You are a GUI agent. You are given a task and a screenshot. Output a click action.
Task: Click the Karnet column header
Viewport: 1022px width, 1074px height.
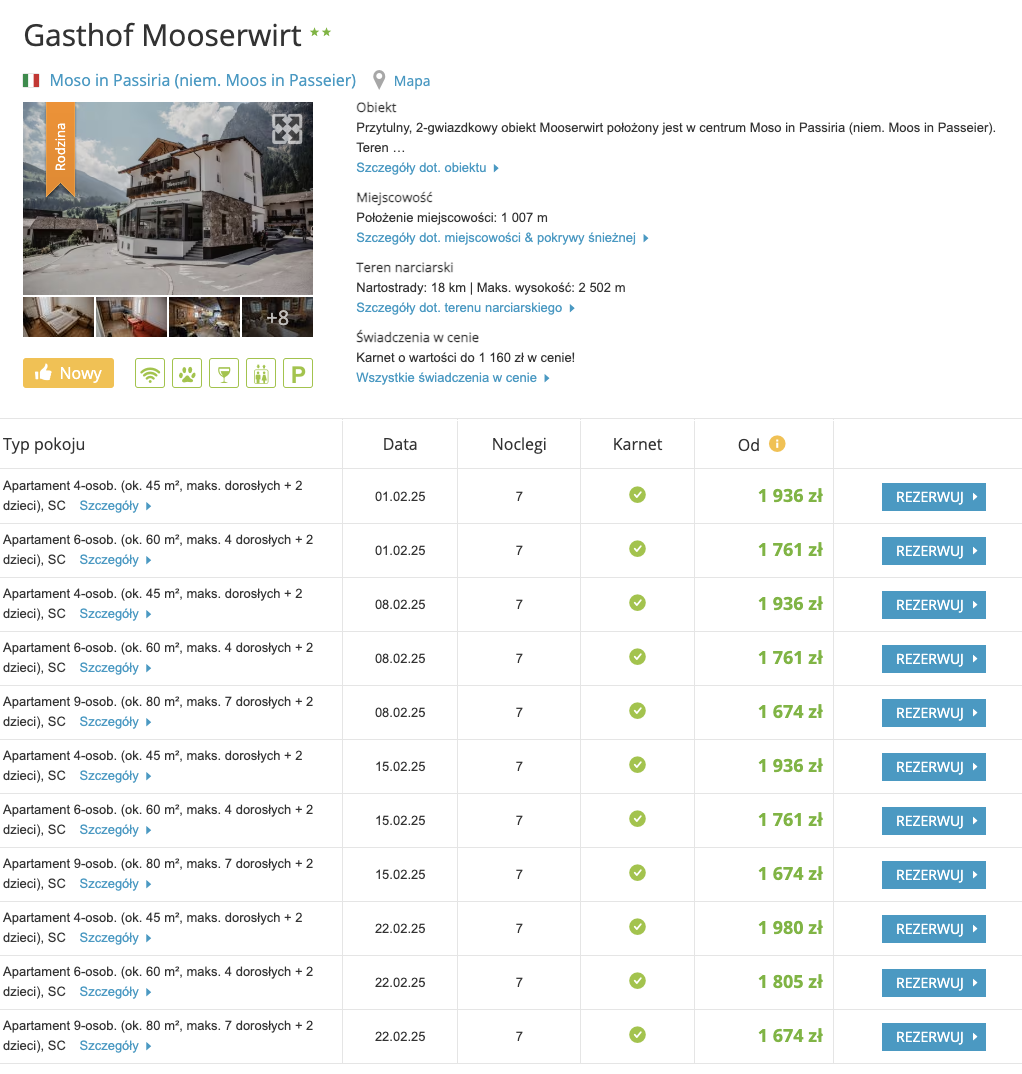pos(638,444)
